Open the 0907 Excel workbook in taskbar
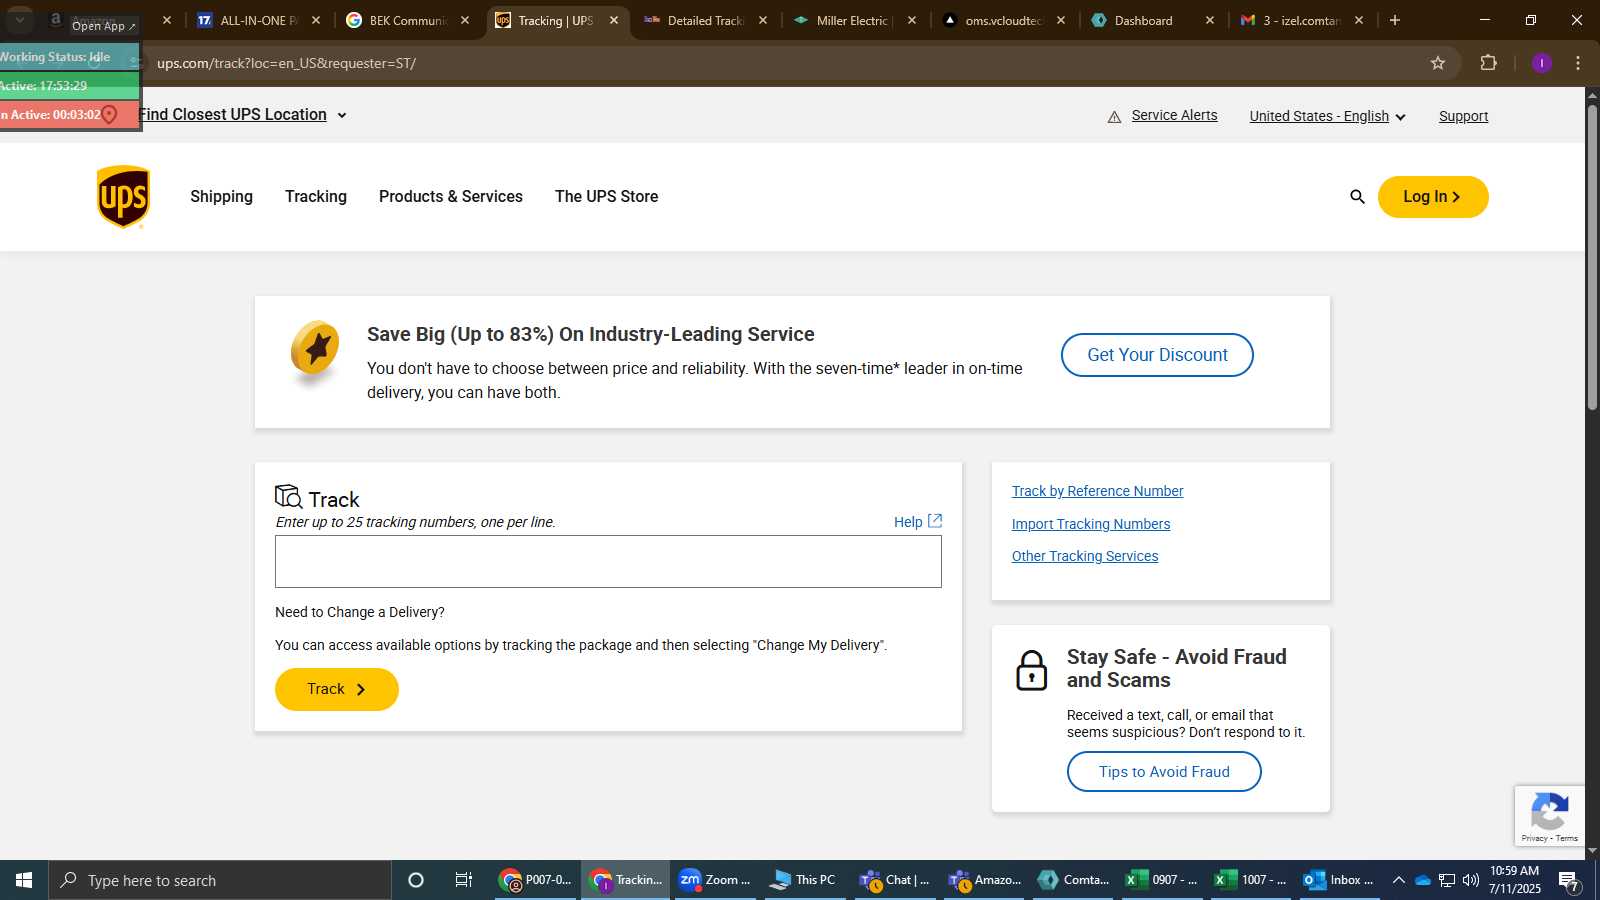The image size is (1600, 900). (x=1162, y=880)
